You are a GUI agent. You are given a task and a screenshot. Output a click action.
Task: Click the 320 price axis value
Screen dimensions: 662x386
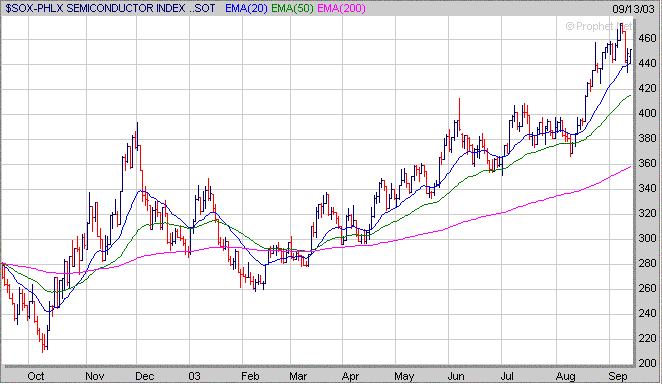tap(647, 213)
